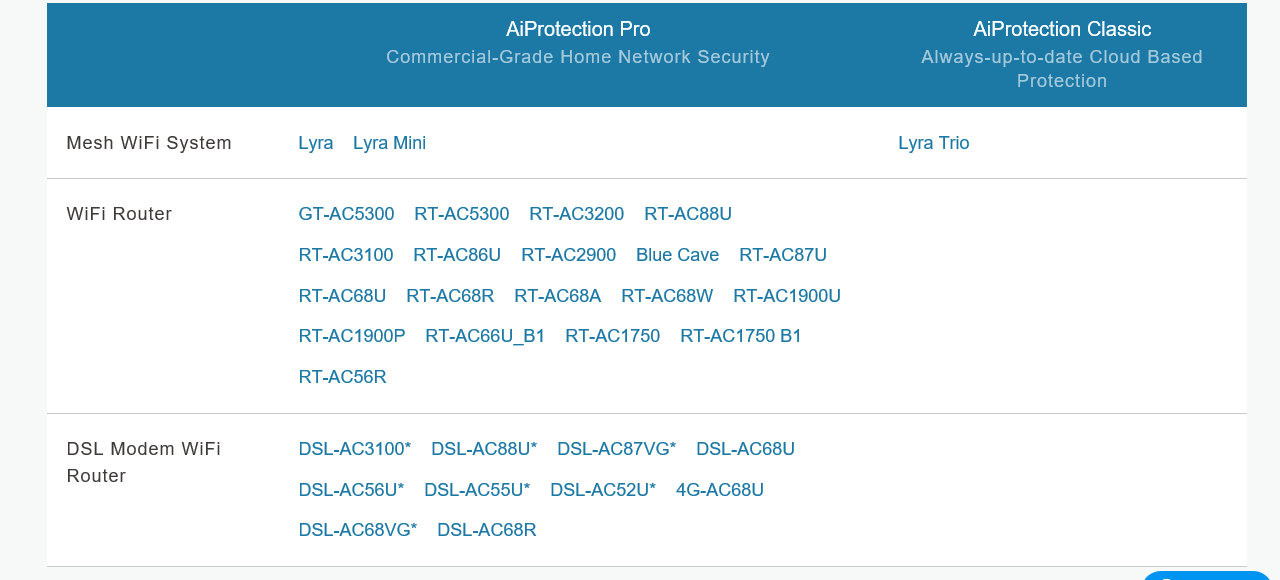Open the DSL-AC52U* link
This screenshot has height=580, width=1280.
click(x=603, y=490)
